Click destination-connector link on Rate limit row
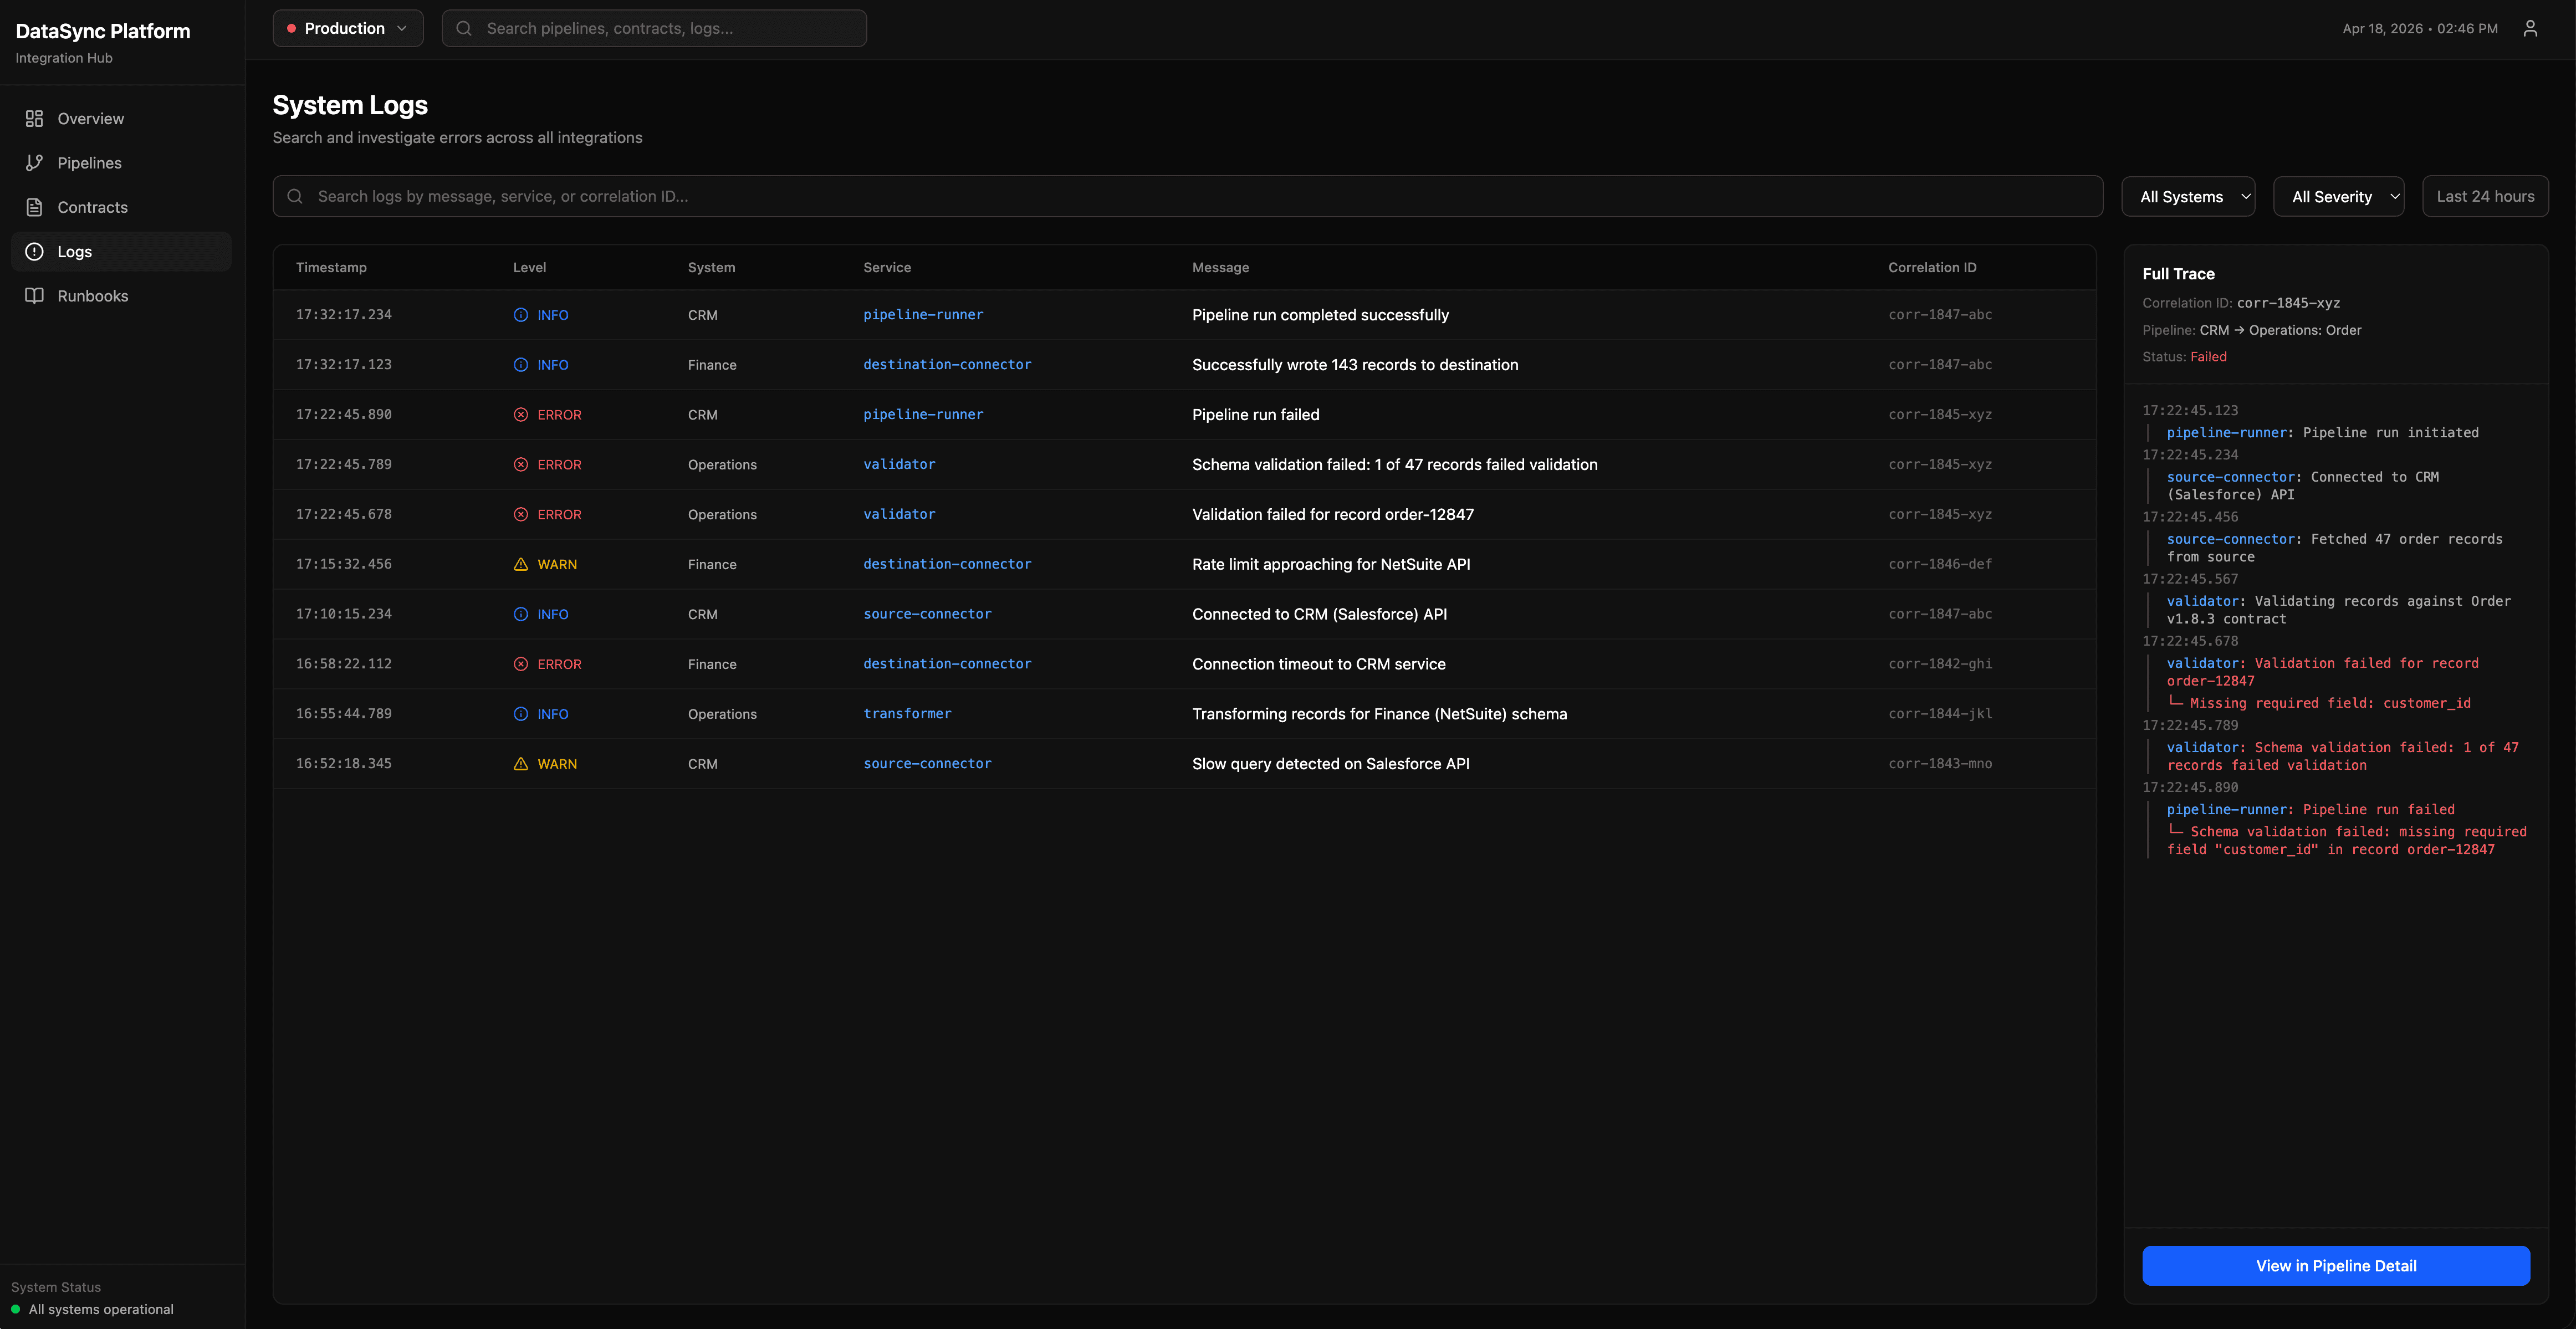This screenshot has width=2576, height=1329. 947,564
